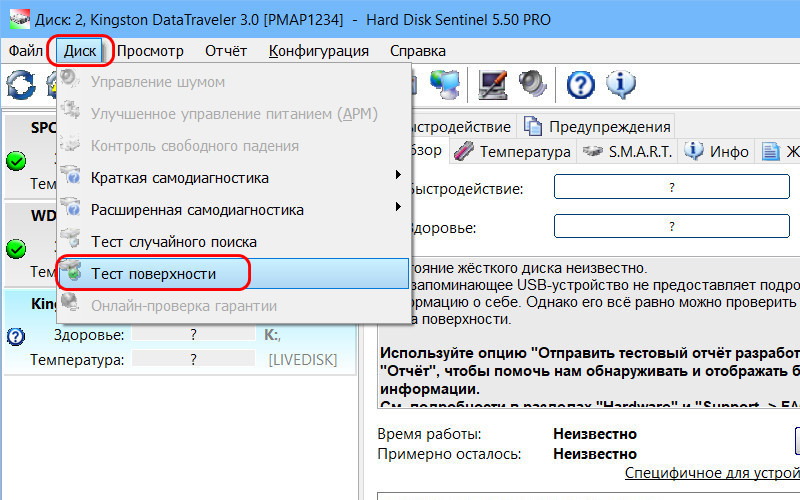Open the Отчёт menu
The height and width of the screenshot is (500, 800).
click(x=226, y=51)
